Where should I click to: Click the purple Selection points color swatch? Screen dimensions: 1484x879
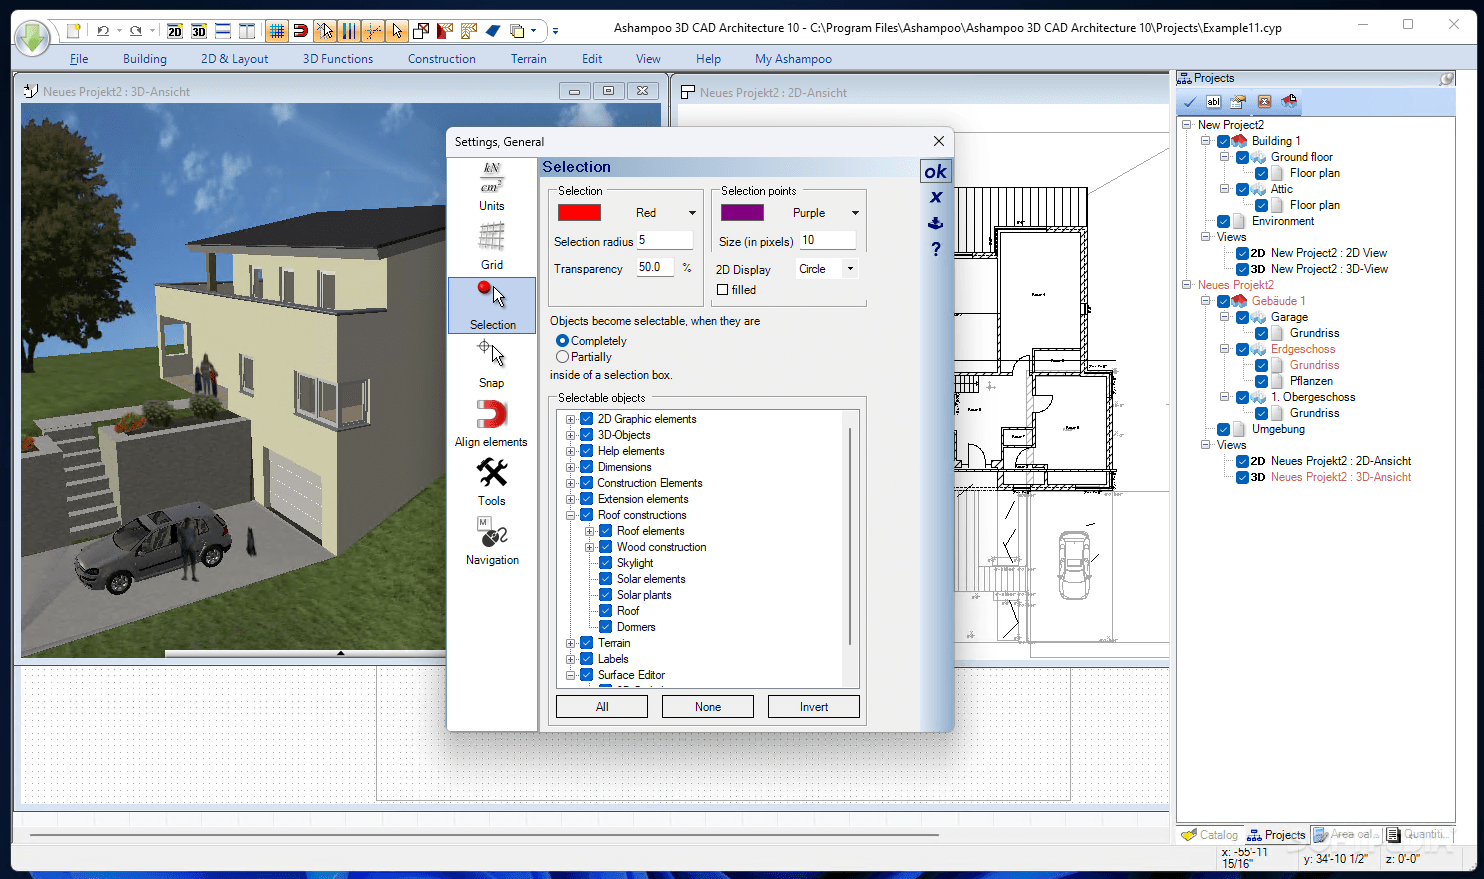point(742,213)
